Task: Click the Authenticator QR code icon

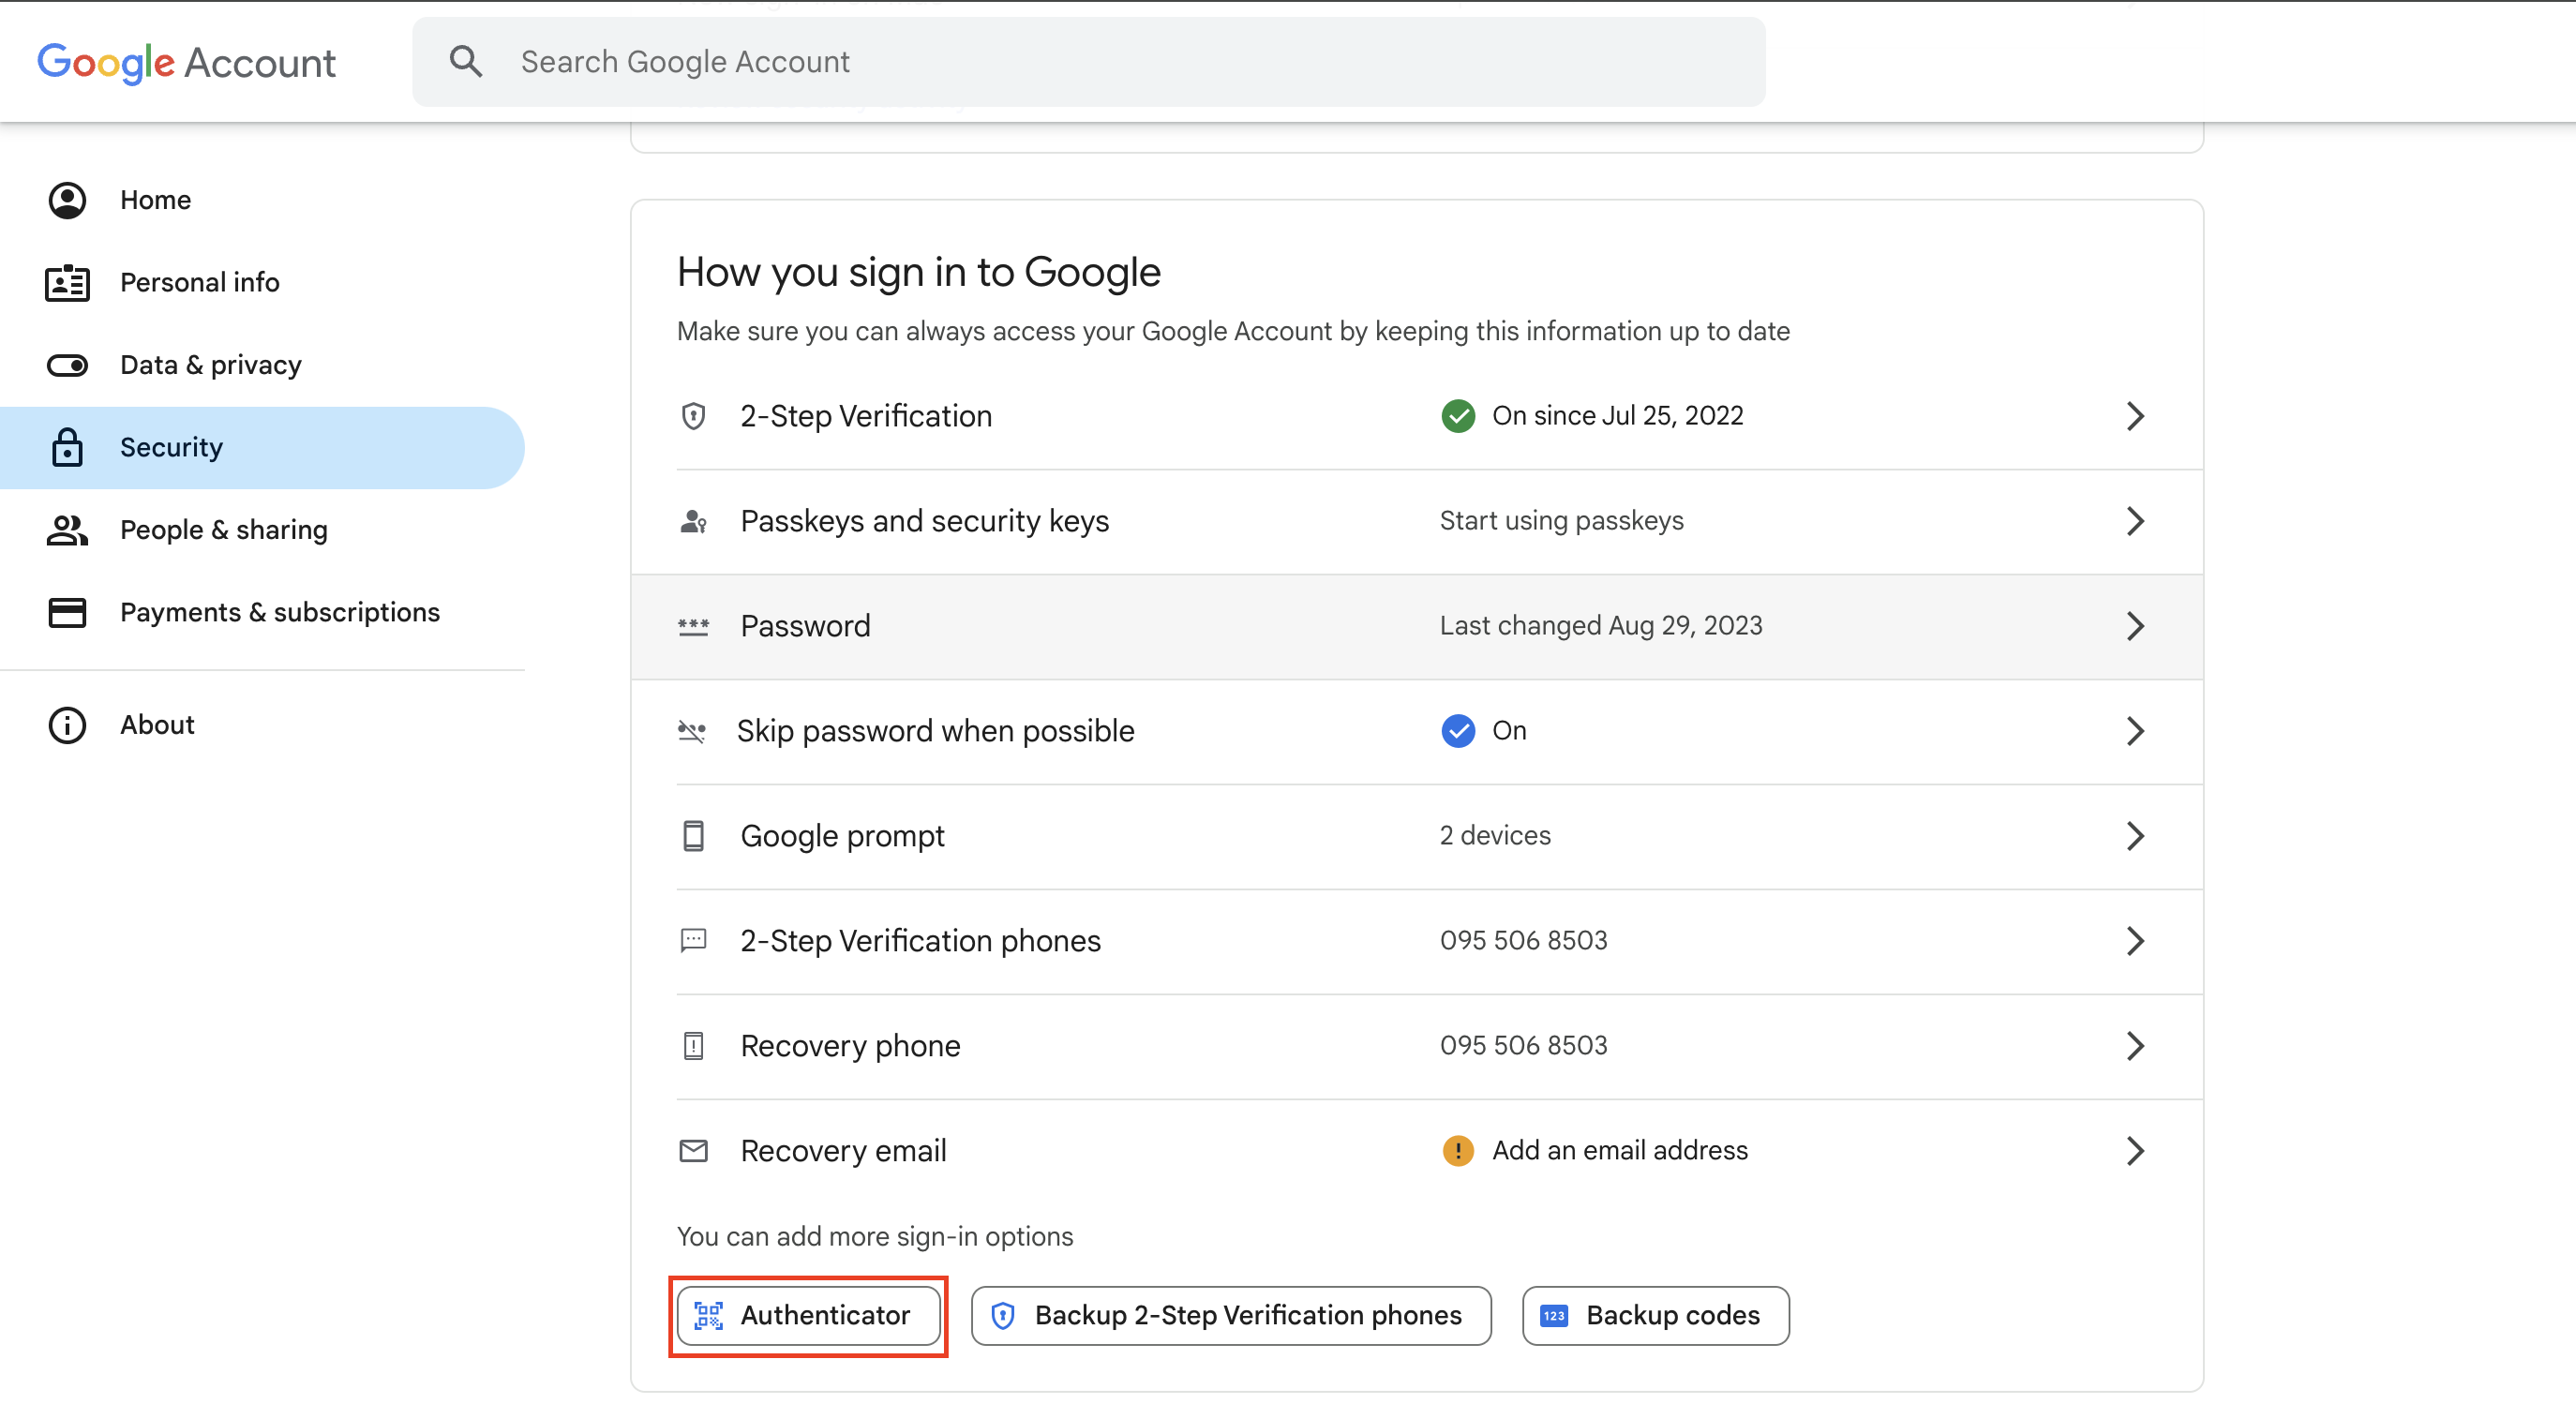Action: [708, 1316]
